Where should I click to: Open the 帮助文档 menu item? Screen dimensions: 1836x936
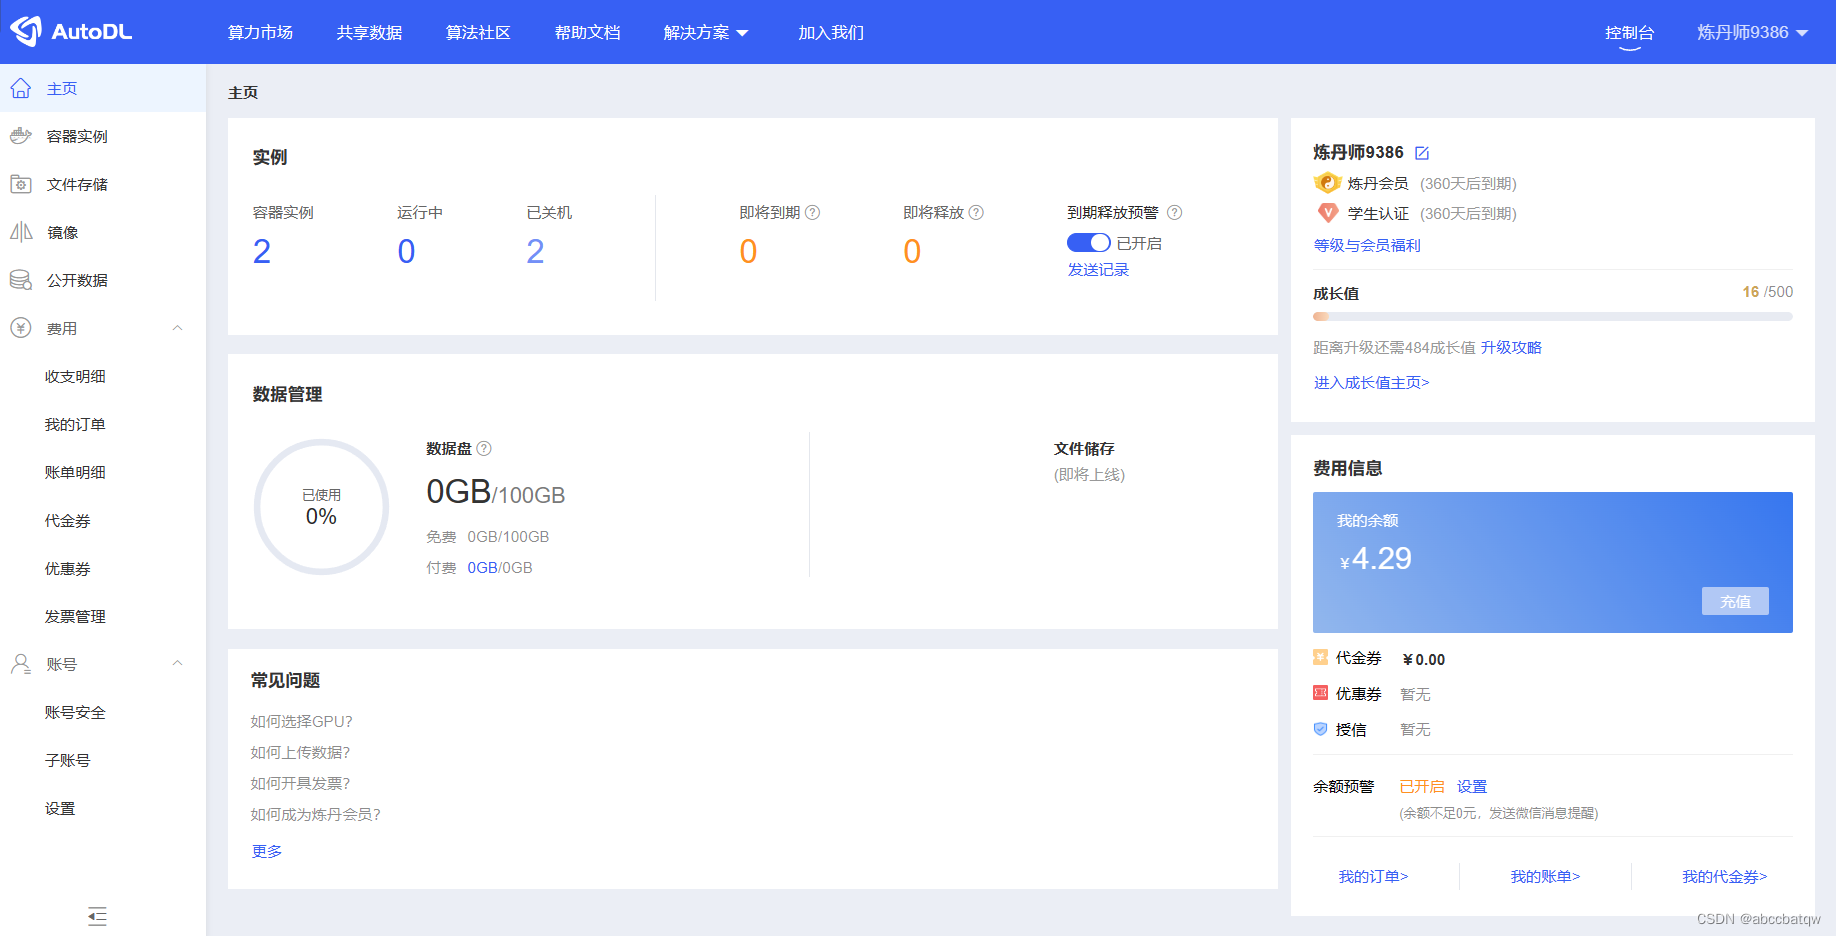click(x=587, y=32)
